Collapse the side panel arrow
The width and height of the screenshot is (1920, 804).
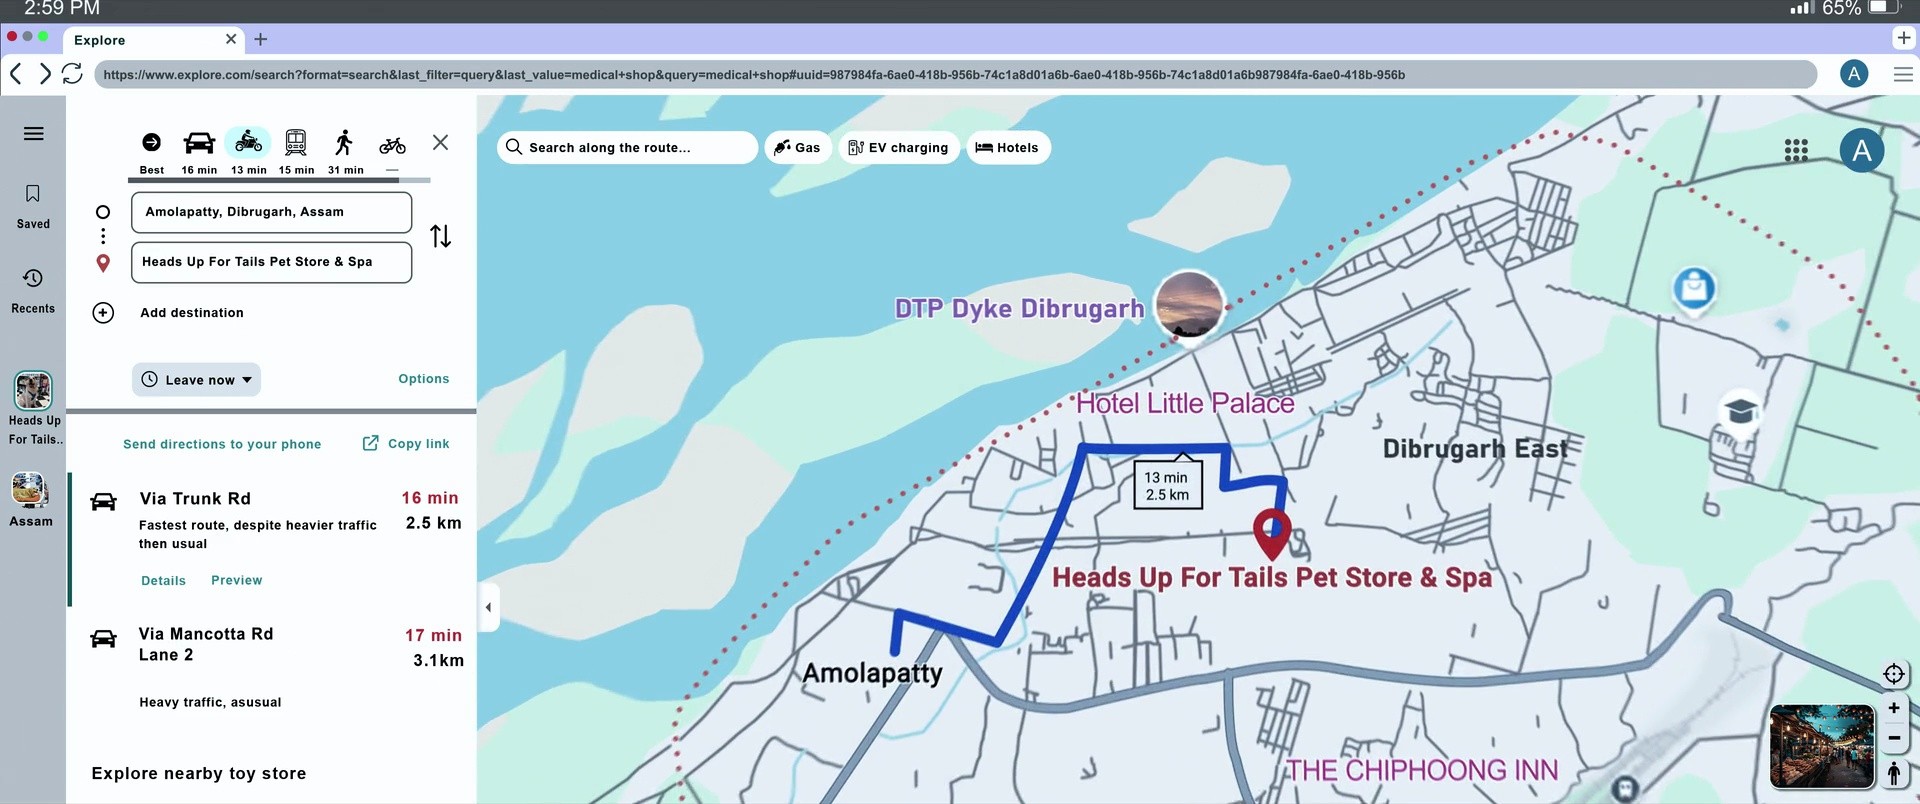488,607
